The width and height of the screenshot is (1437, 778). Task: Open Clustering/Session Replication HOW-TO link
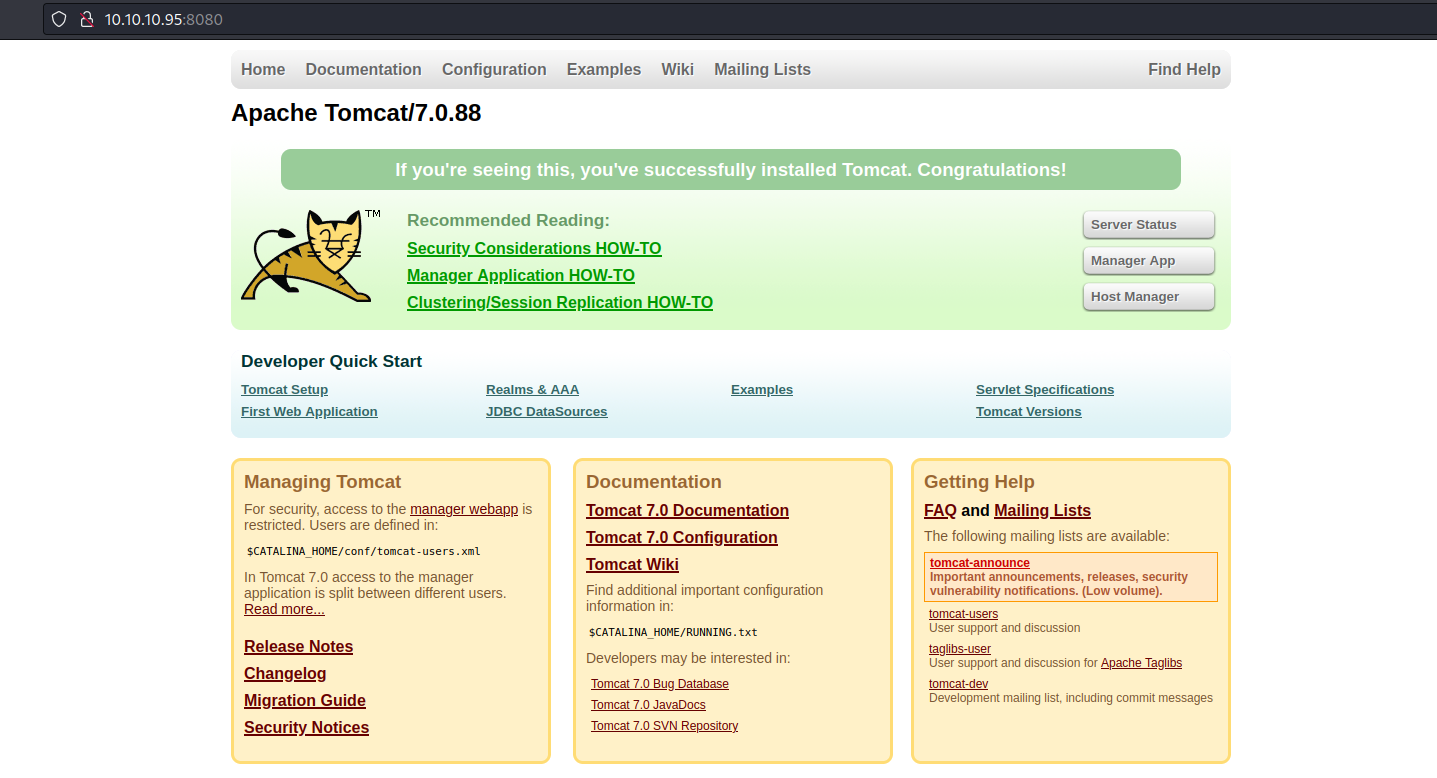tap(560, 302)
